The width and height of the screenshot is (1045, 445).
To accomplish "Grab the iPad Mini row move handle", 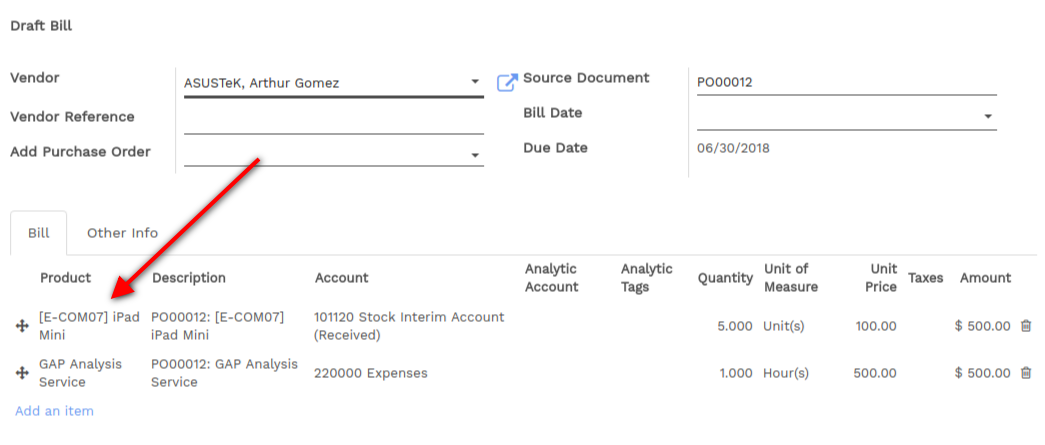I will (x=22, y=326).
